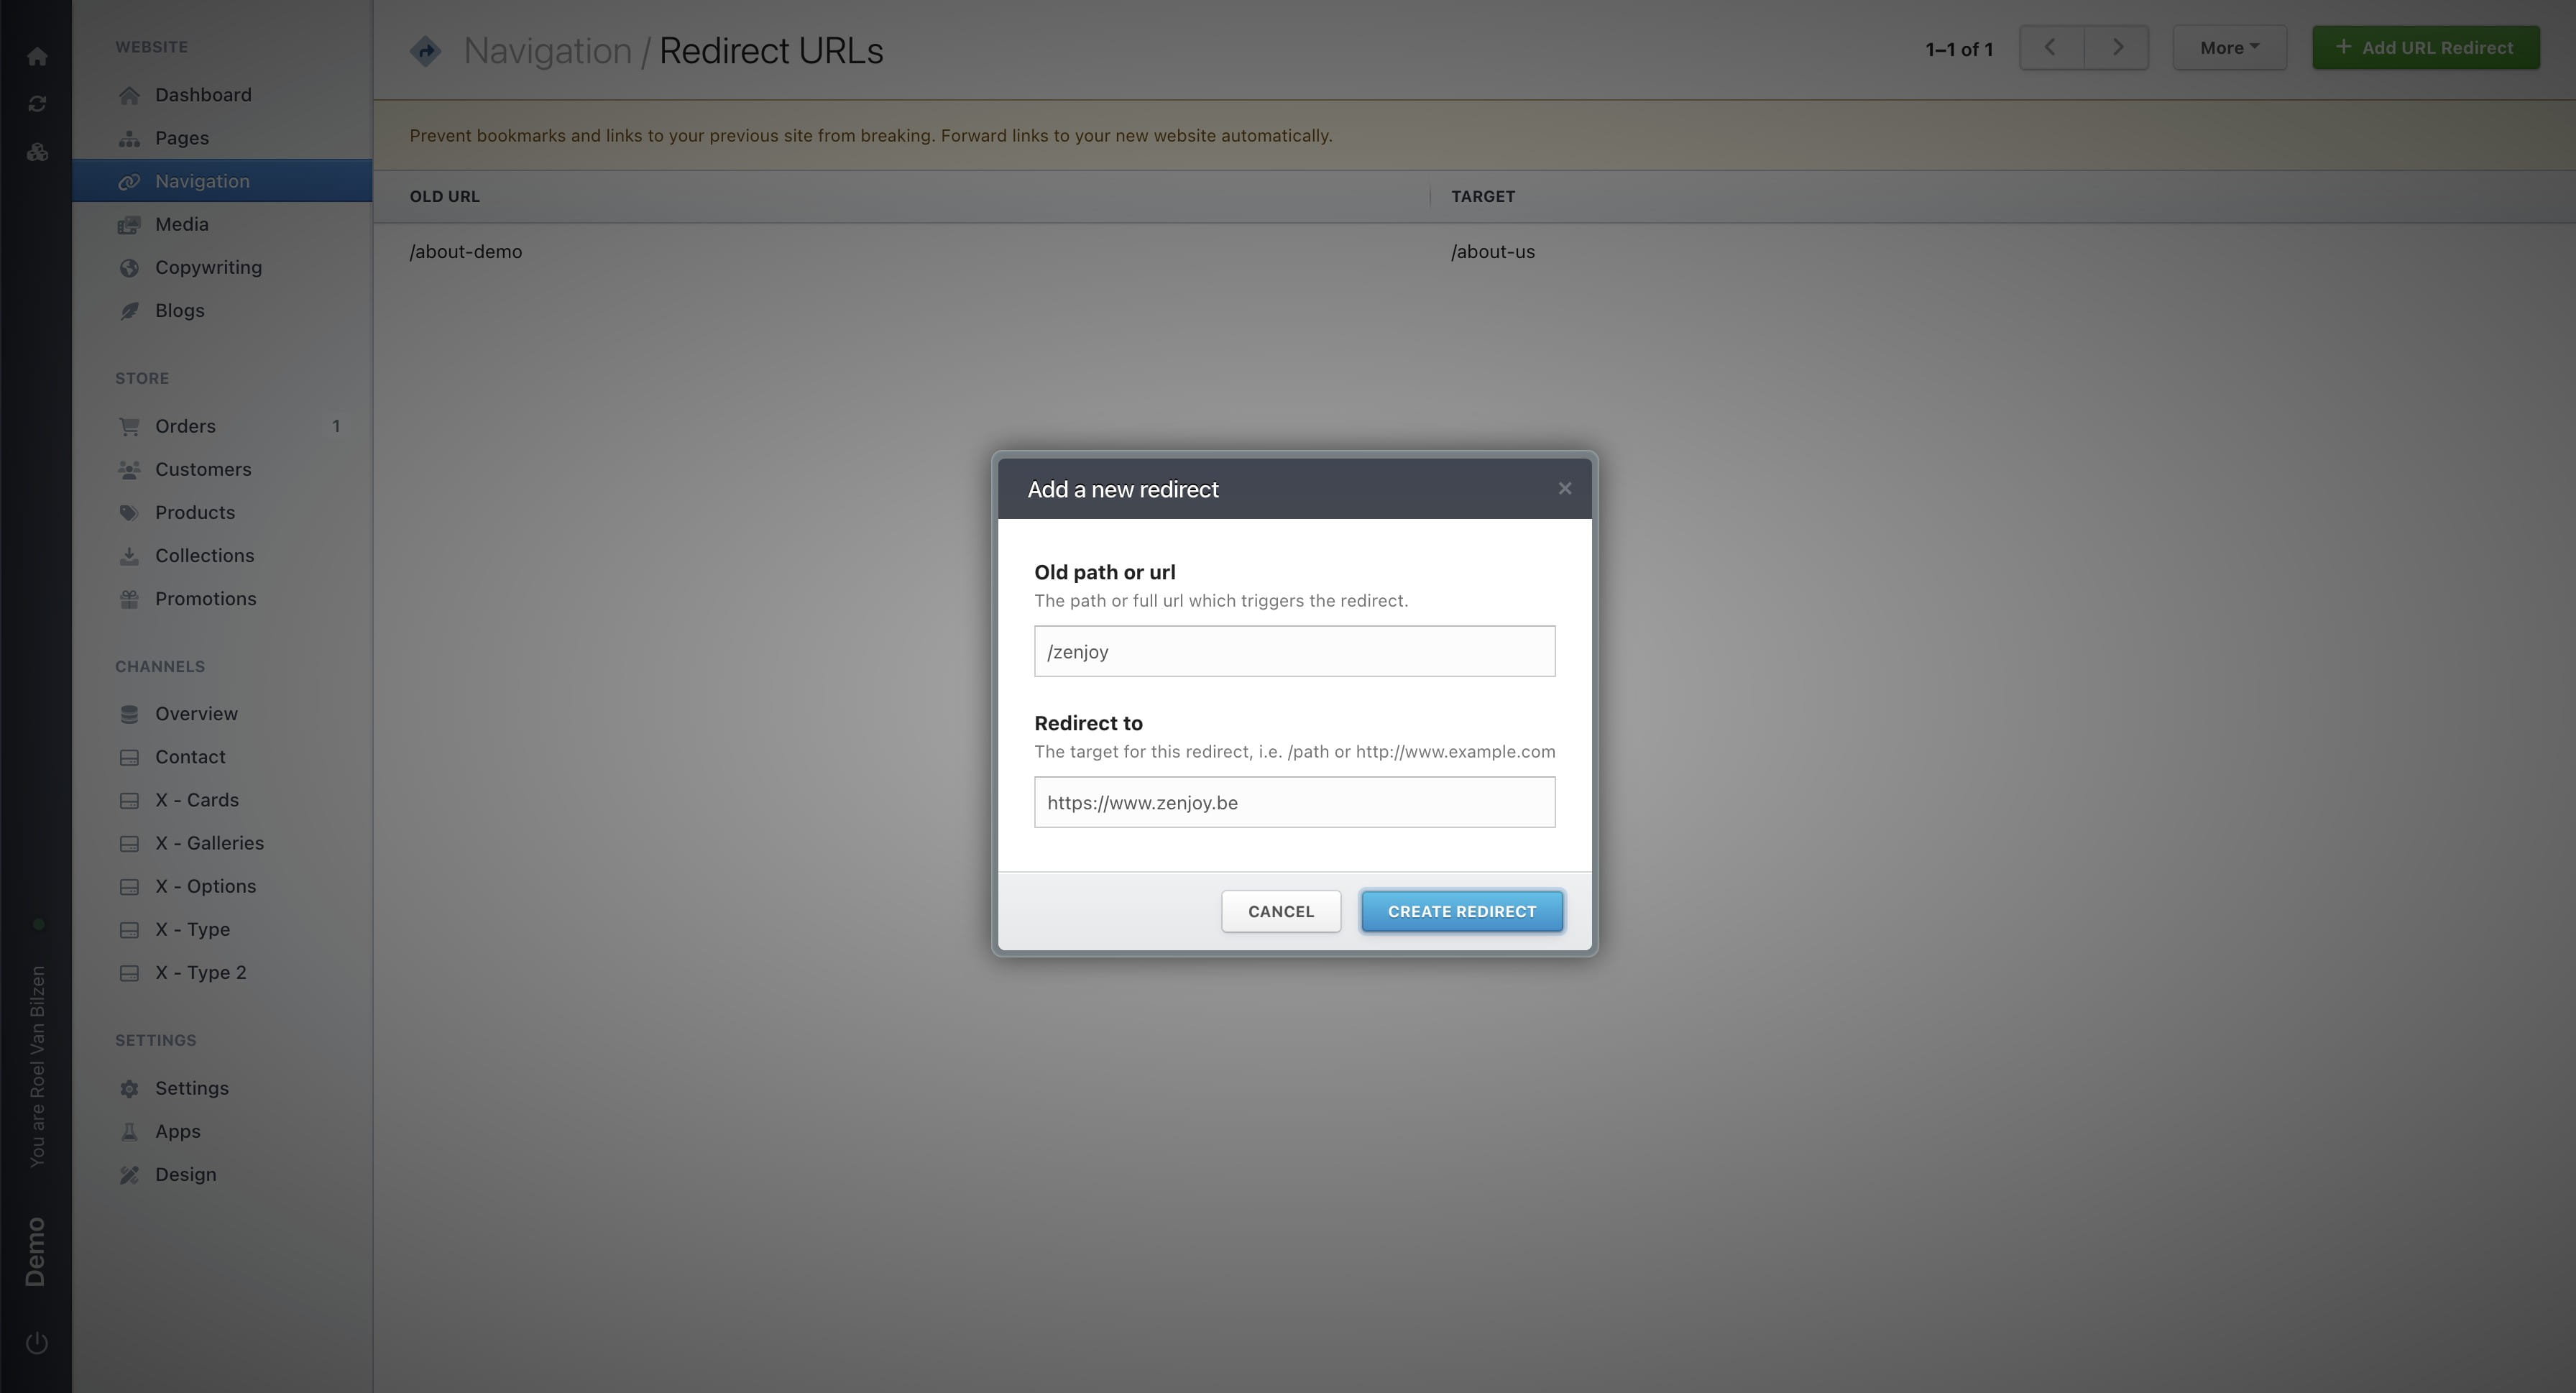Open X - Galleries under Channels
Image resolution: width=2576 pixels, height=1393 pixels.
tap(210, 843)
